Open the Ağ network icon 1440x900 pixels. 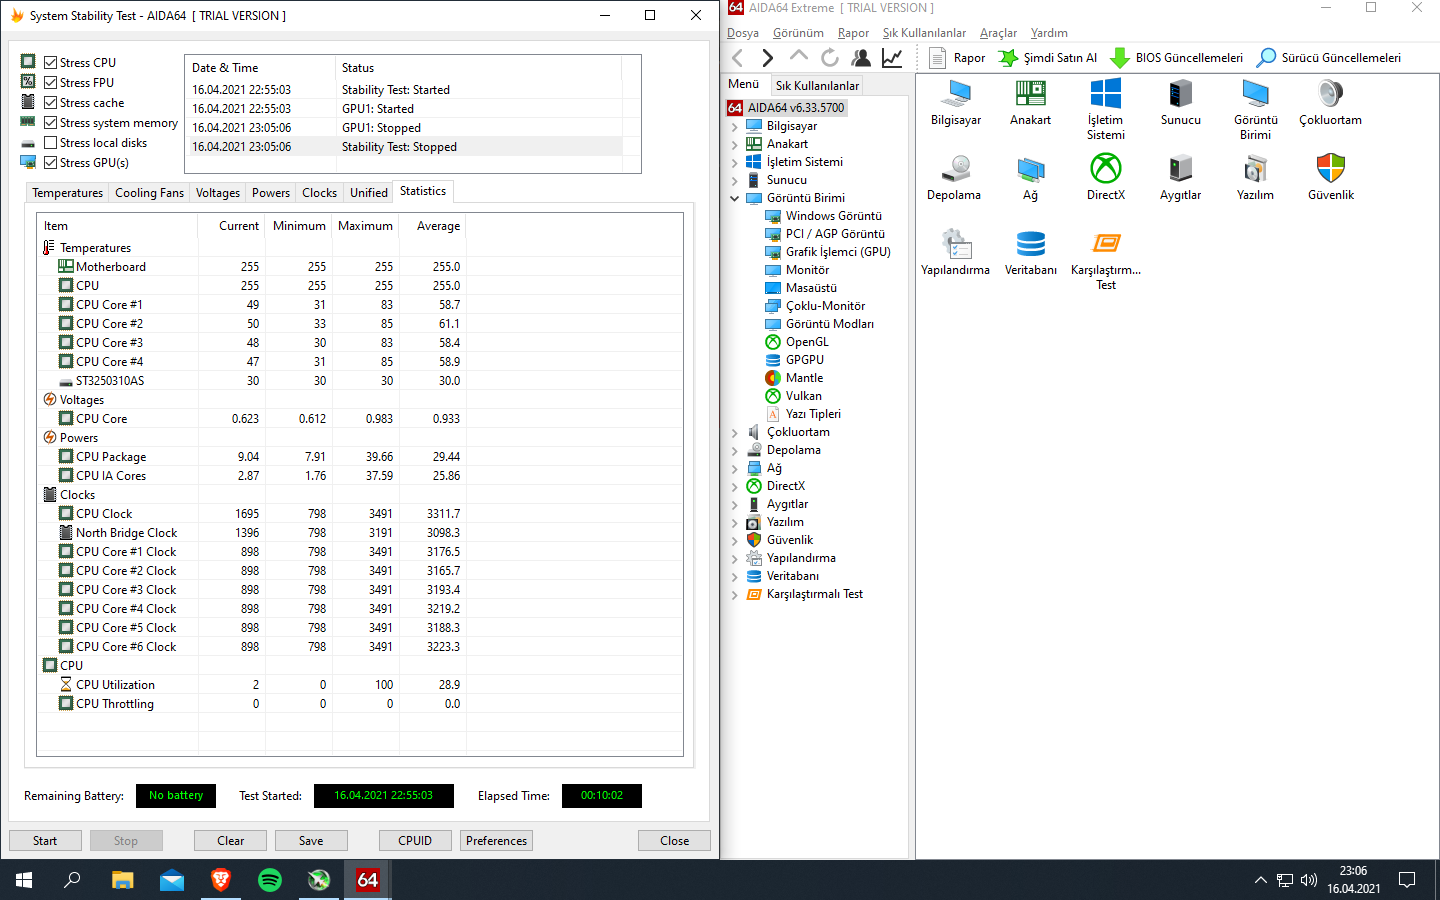1030,177
